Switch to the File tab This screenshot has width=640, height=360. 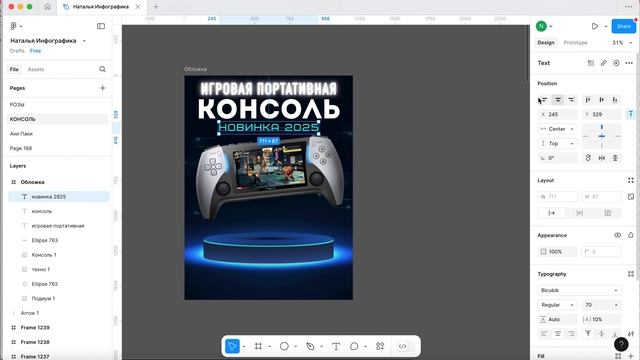click(14, 69)
